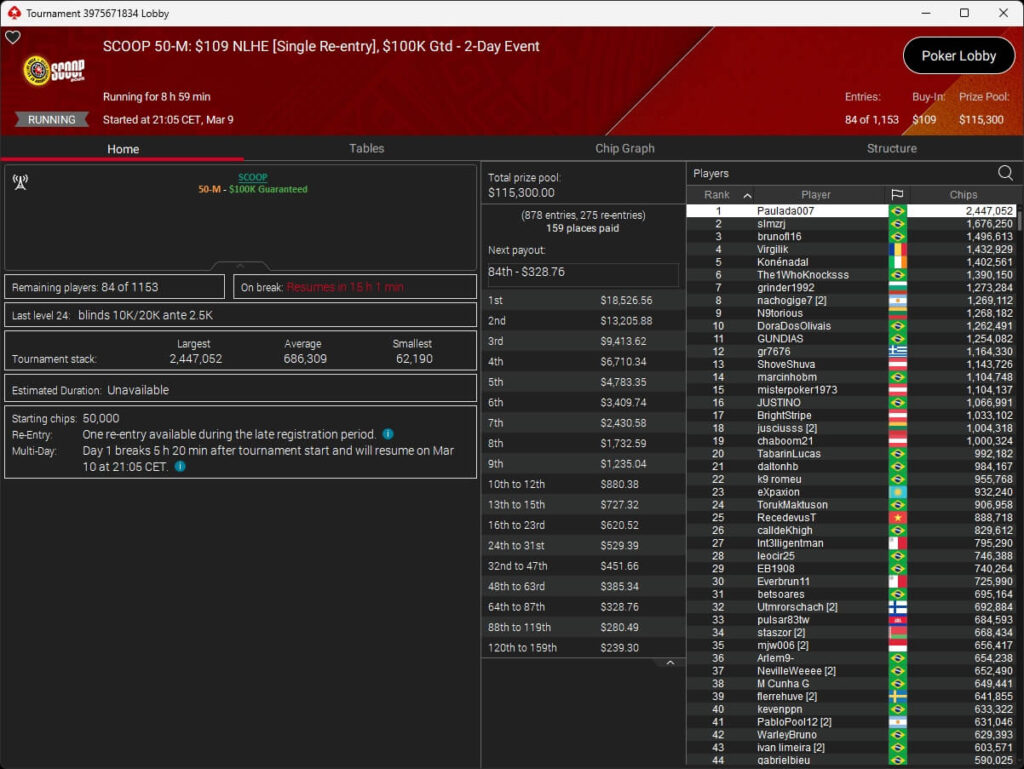
Task: Click the player search magnifier icon
Action: coord(1005,173)
